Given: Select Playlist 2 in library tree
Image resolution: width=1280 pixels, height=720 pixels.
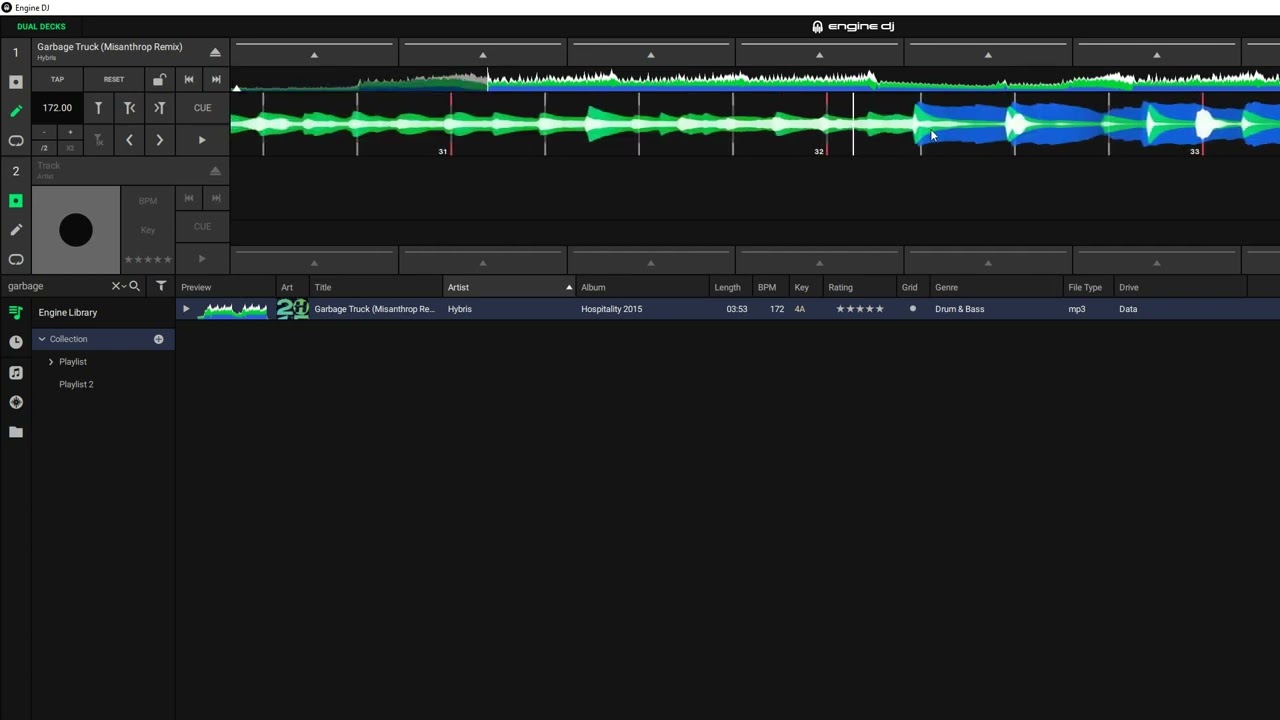Looking at the screenshot, I should (76, 384).
